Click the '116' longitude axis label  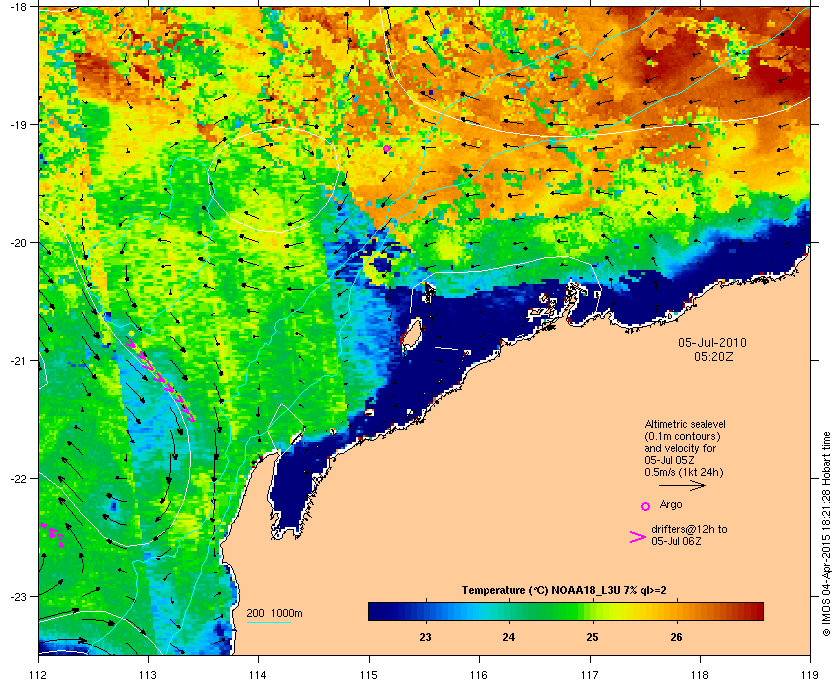tap(479, 674)
